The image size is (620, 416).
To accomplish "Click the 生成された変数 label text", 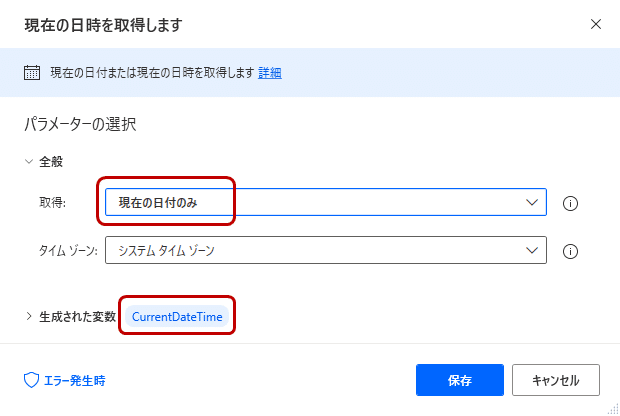I will point(78,317).
